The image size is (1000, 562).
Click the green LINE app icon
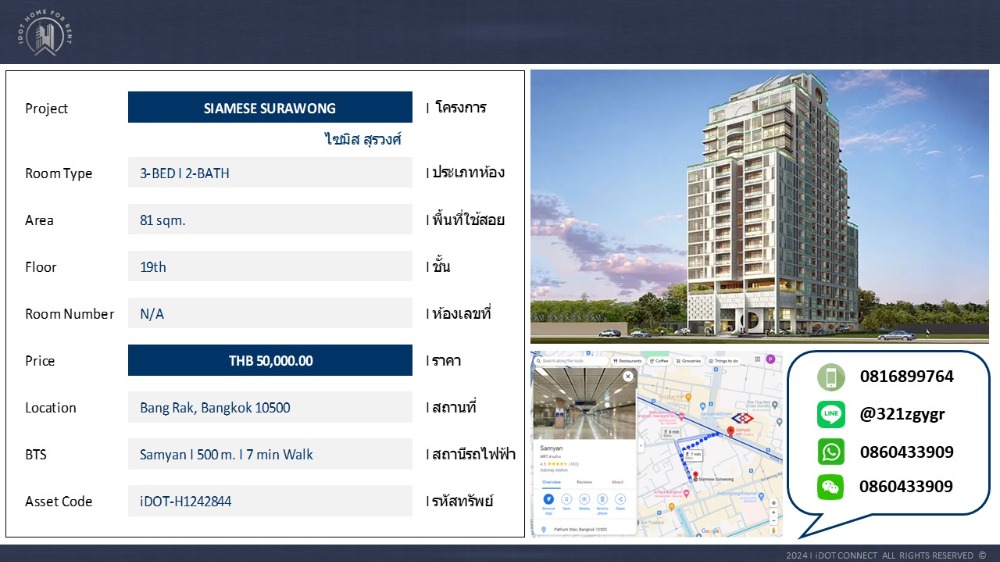(x=830, y=414)
